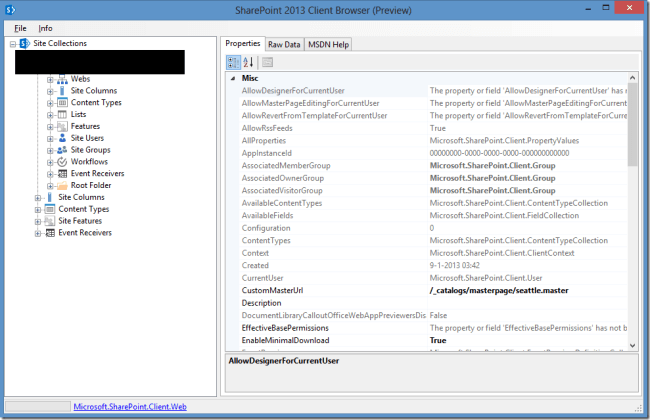The width and height of the screenshot is (650, 420).
Task: Click the Workflows checkmark icon
Action: 62,162
